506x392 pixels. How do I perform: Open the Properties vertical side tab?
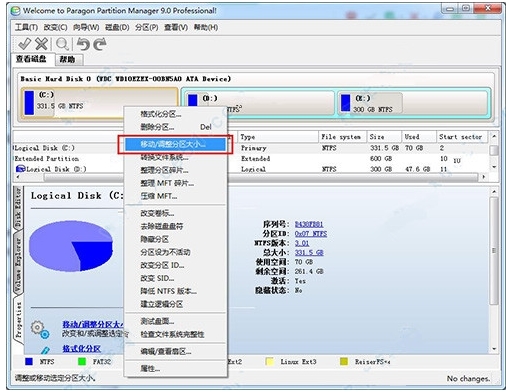click(19, 321)
